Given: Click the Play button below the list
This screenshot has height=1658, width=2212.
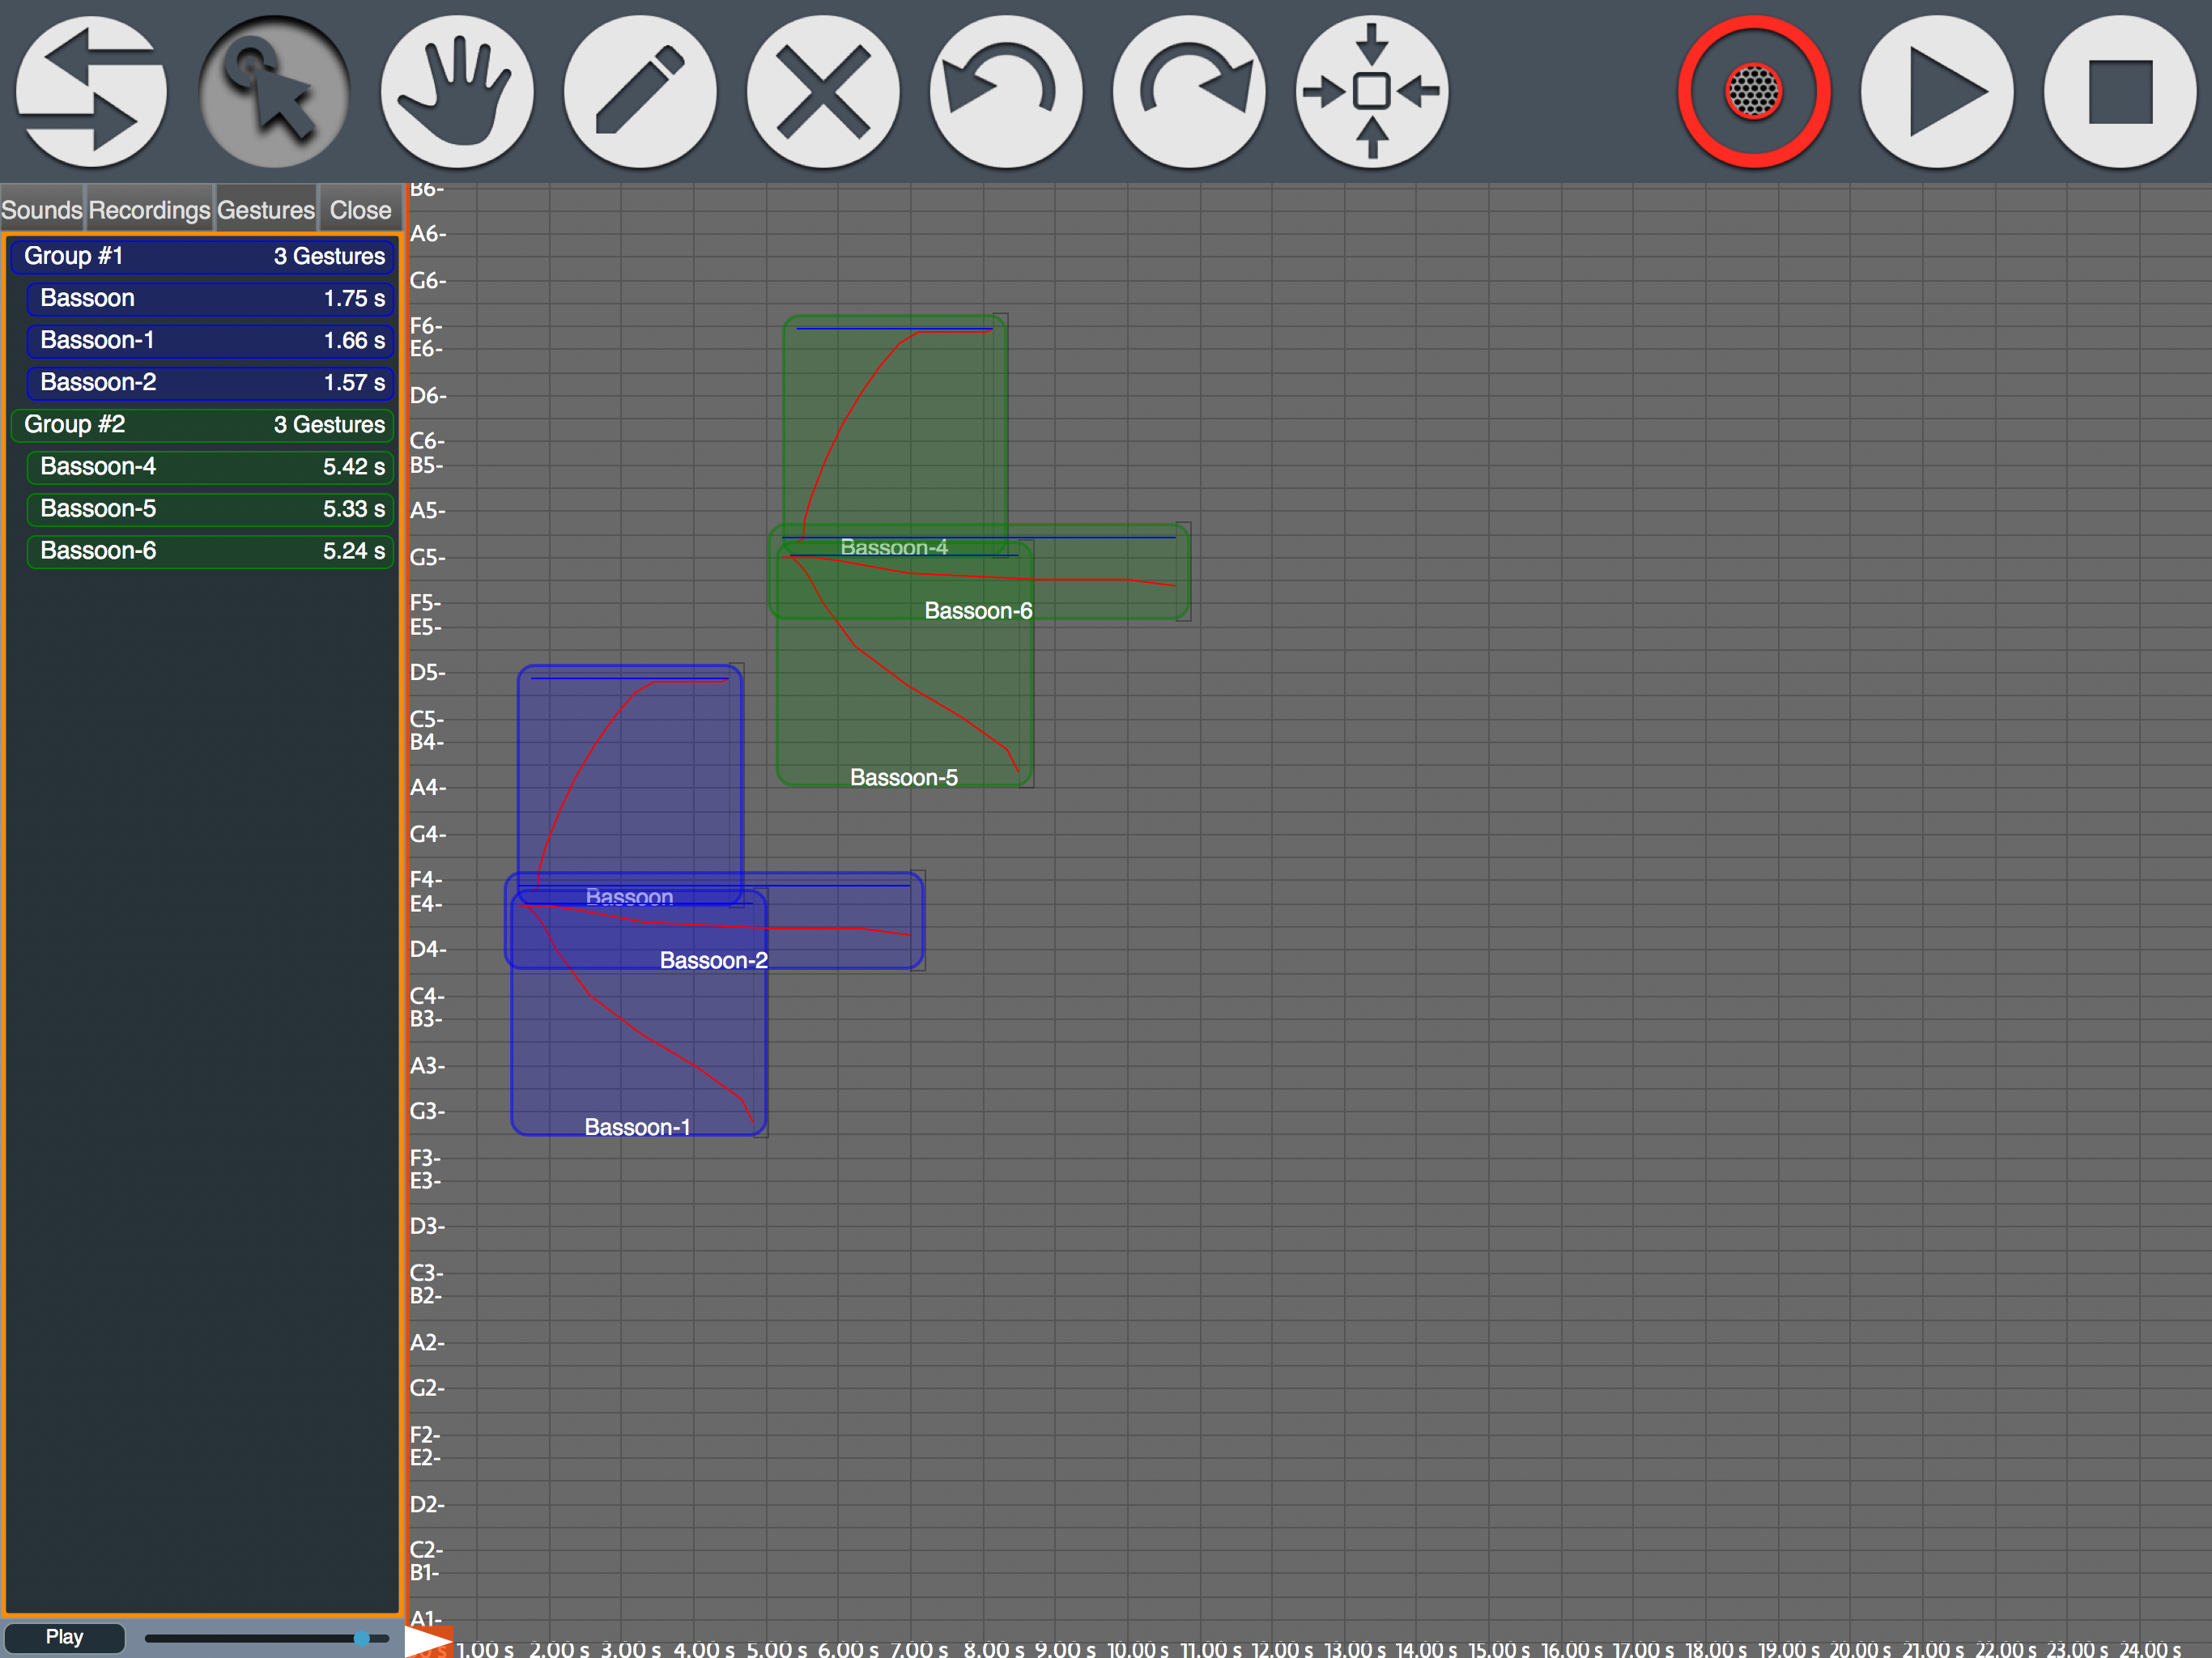Looking at the screenshot, I should [65, 1637].
